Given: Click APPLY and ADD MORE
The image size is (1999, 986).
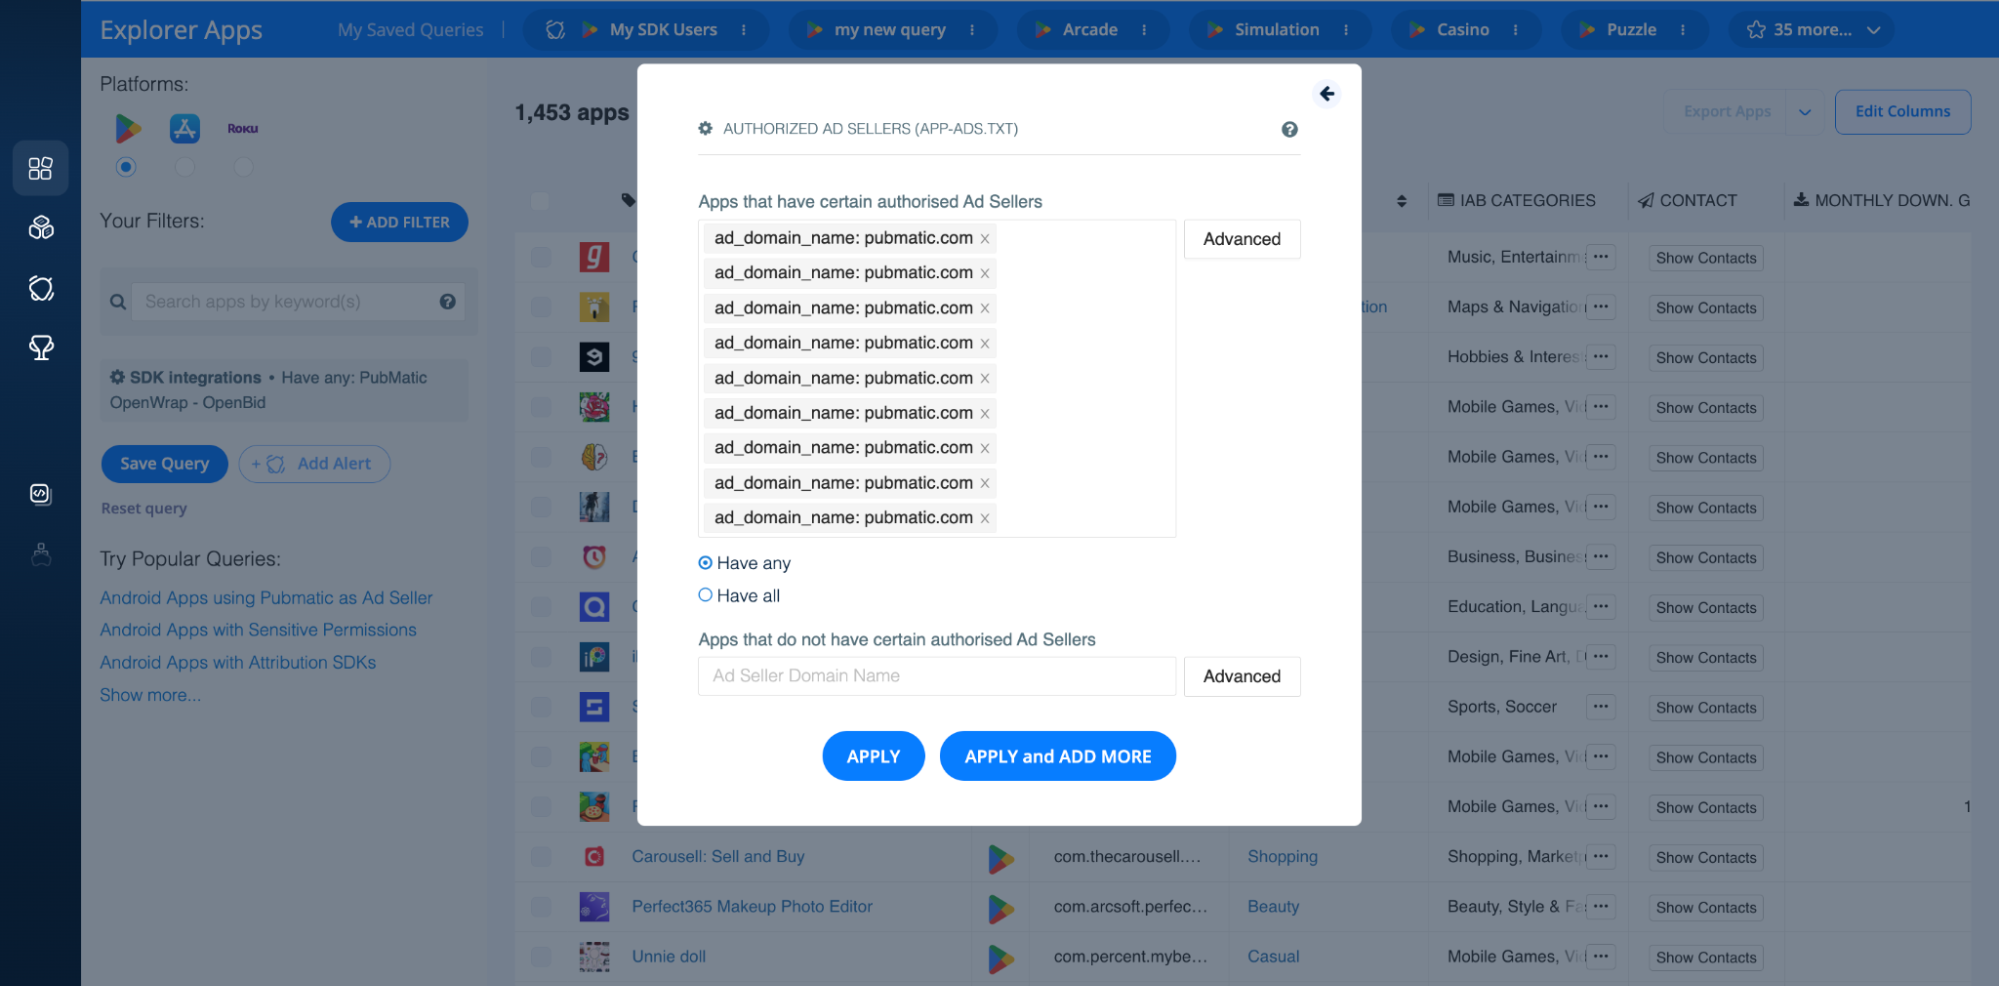Looking at the screenshot, I should coord(1058,756).
